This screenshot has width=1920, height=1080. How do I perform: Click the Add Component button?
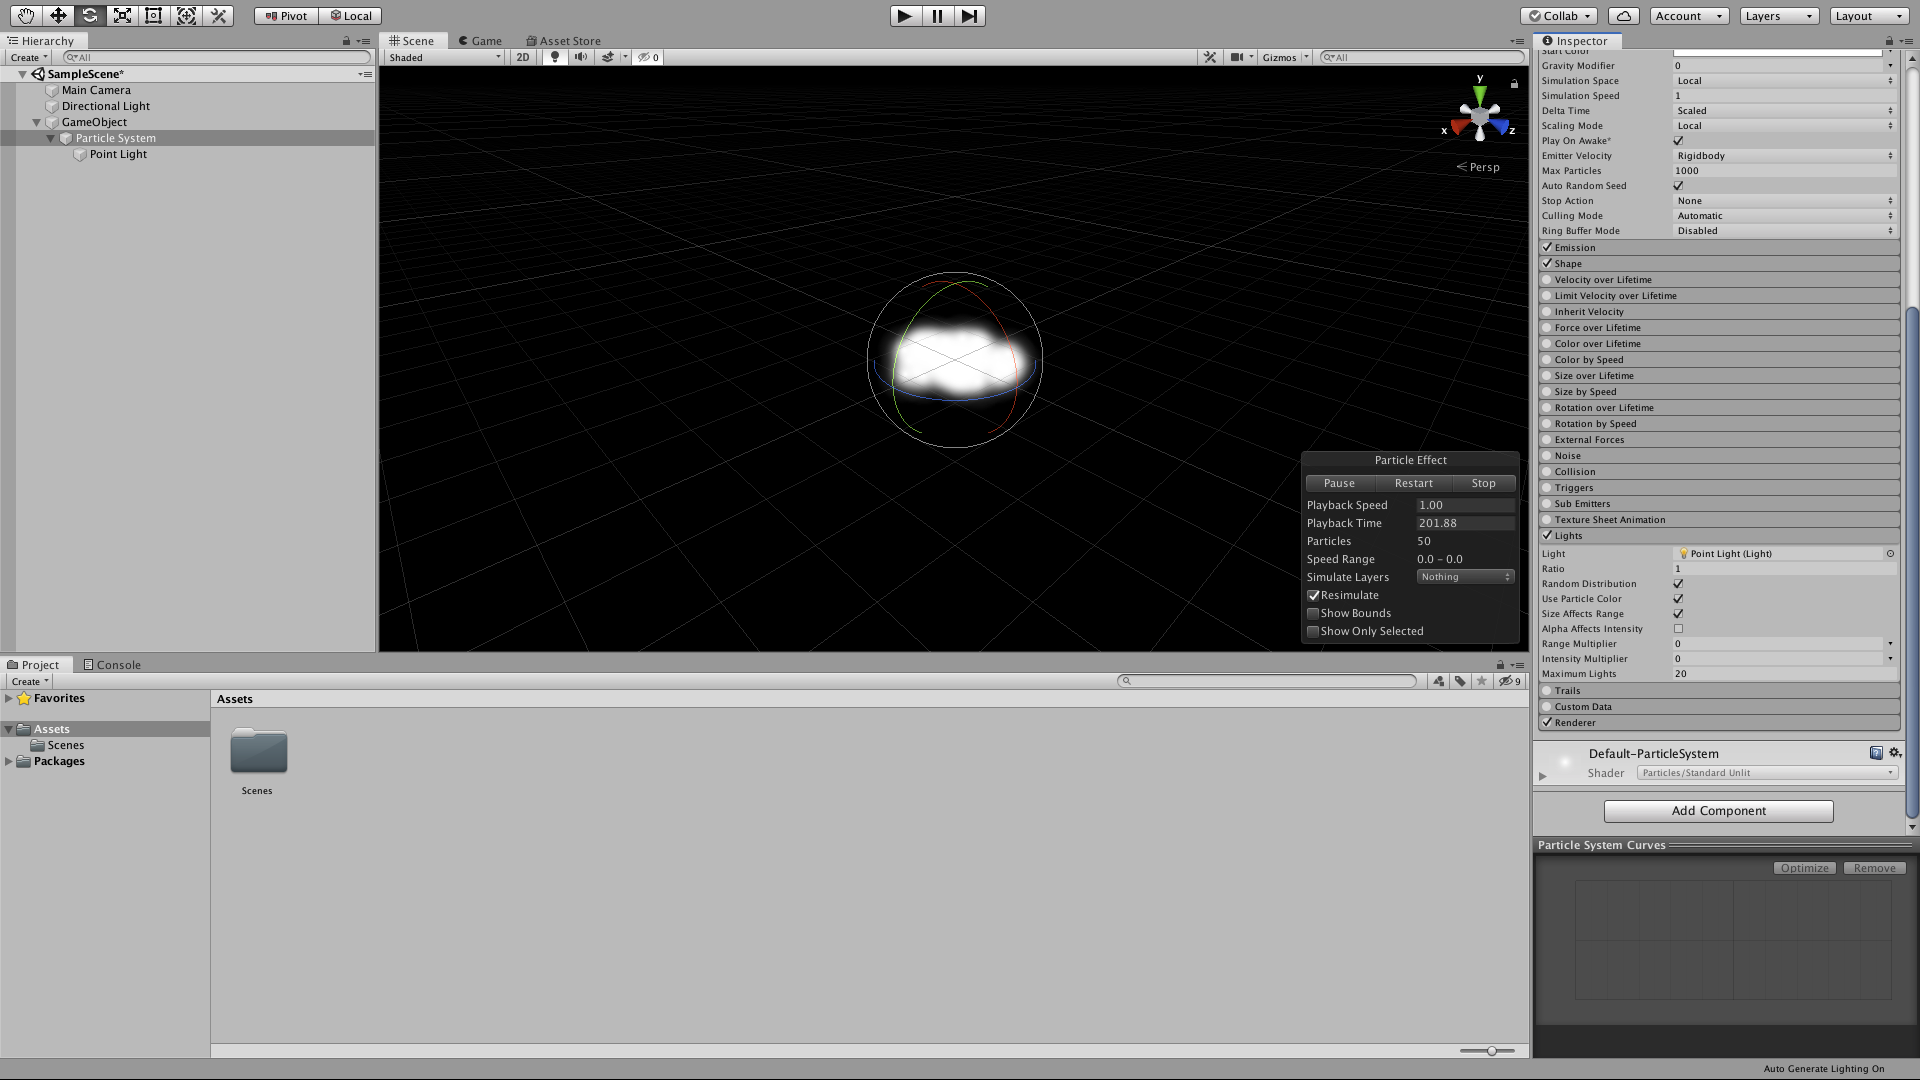point(1718,811)
